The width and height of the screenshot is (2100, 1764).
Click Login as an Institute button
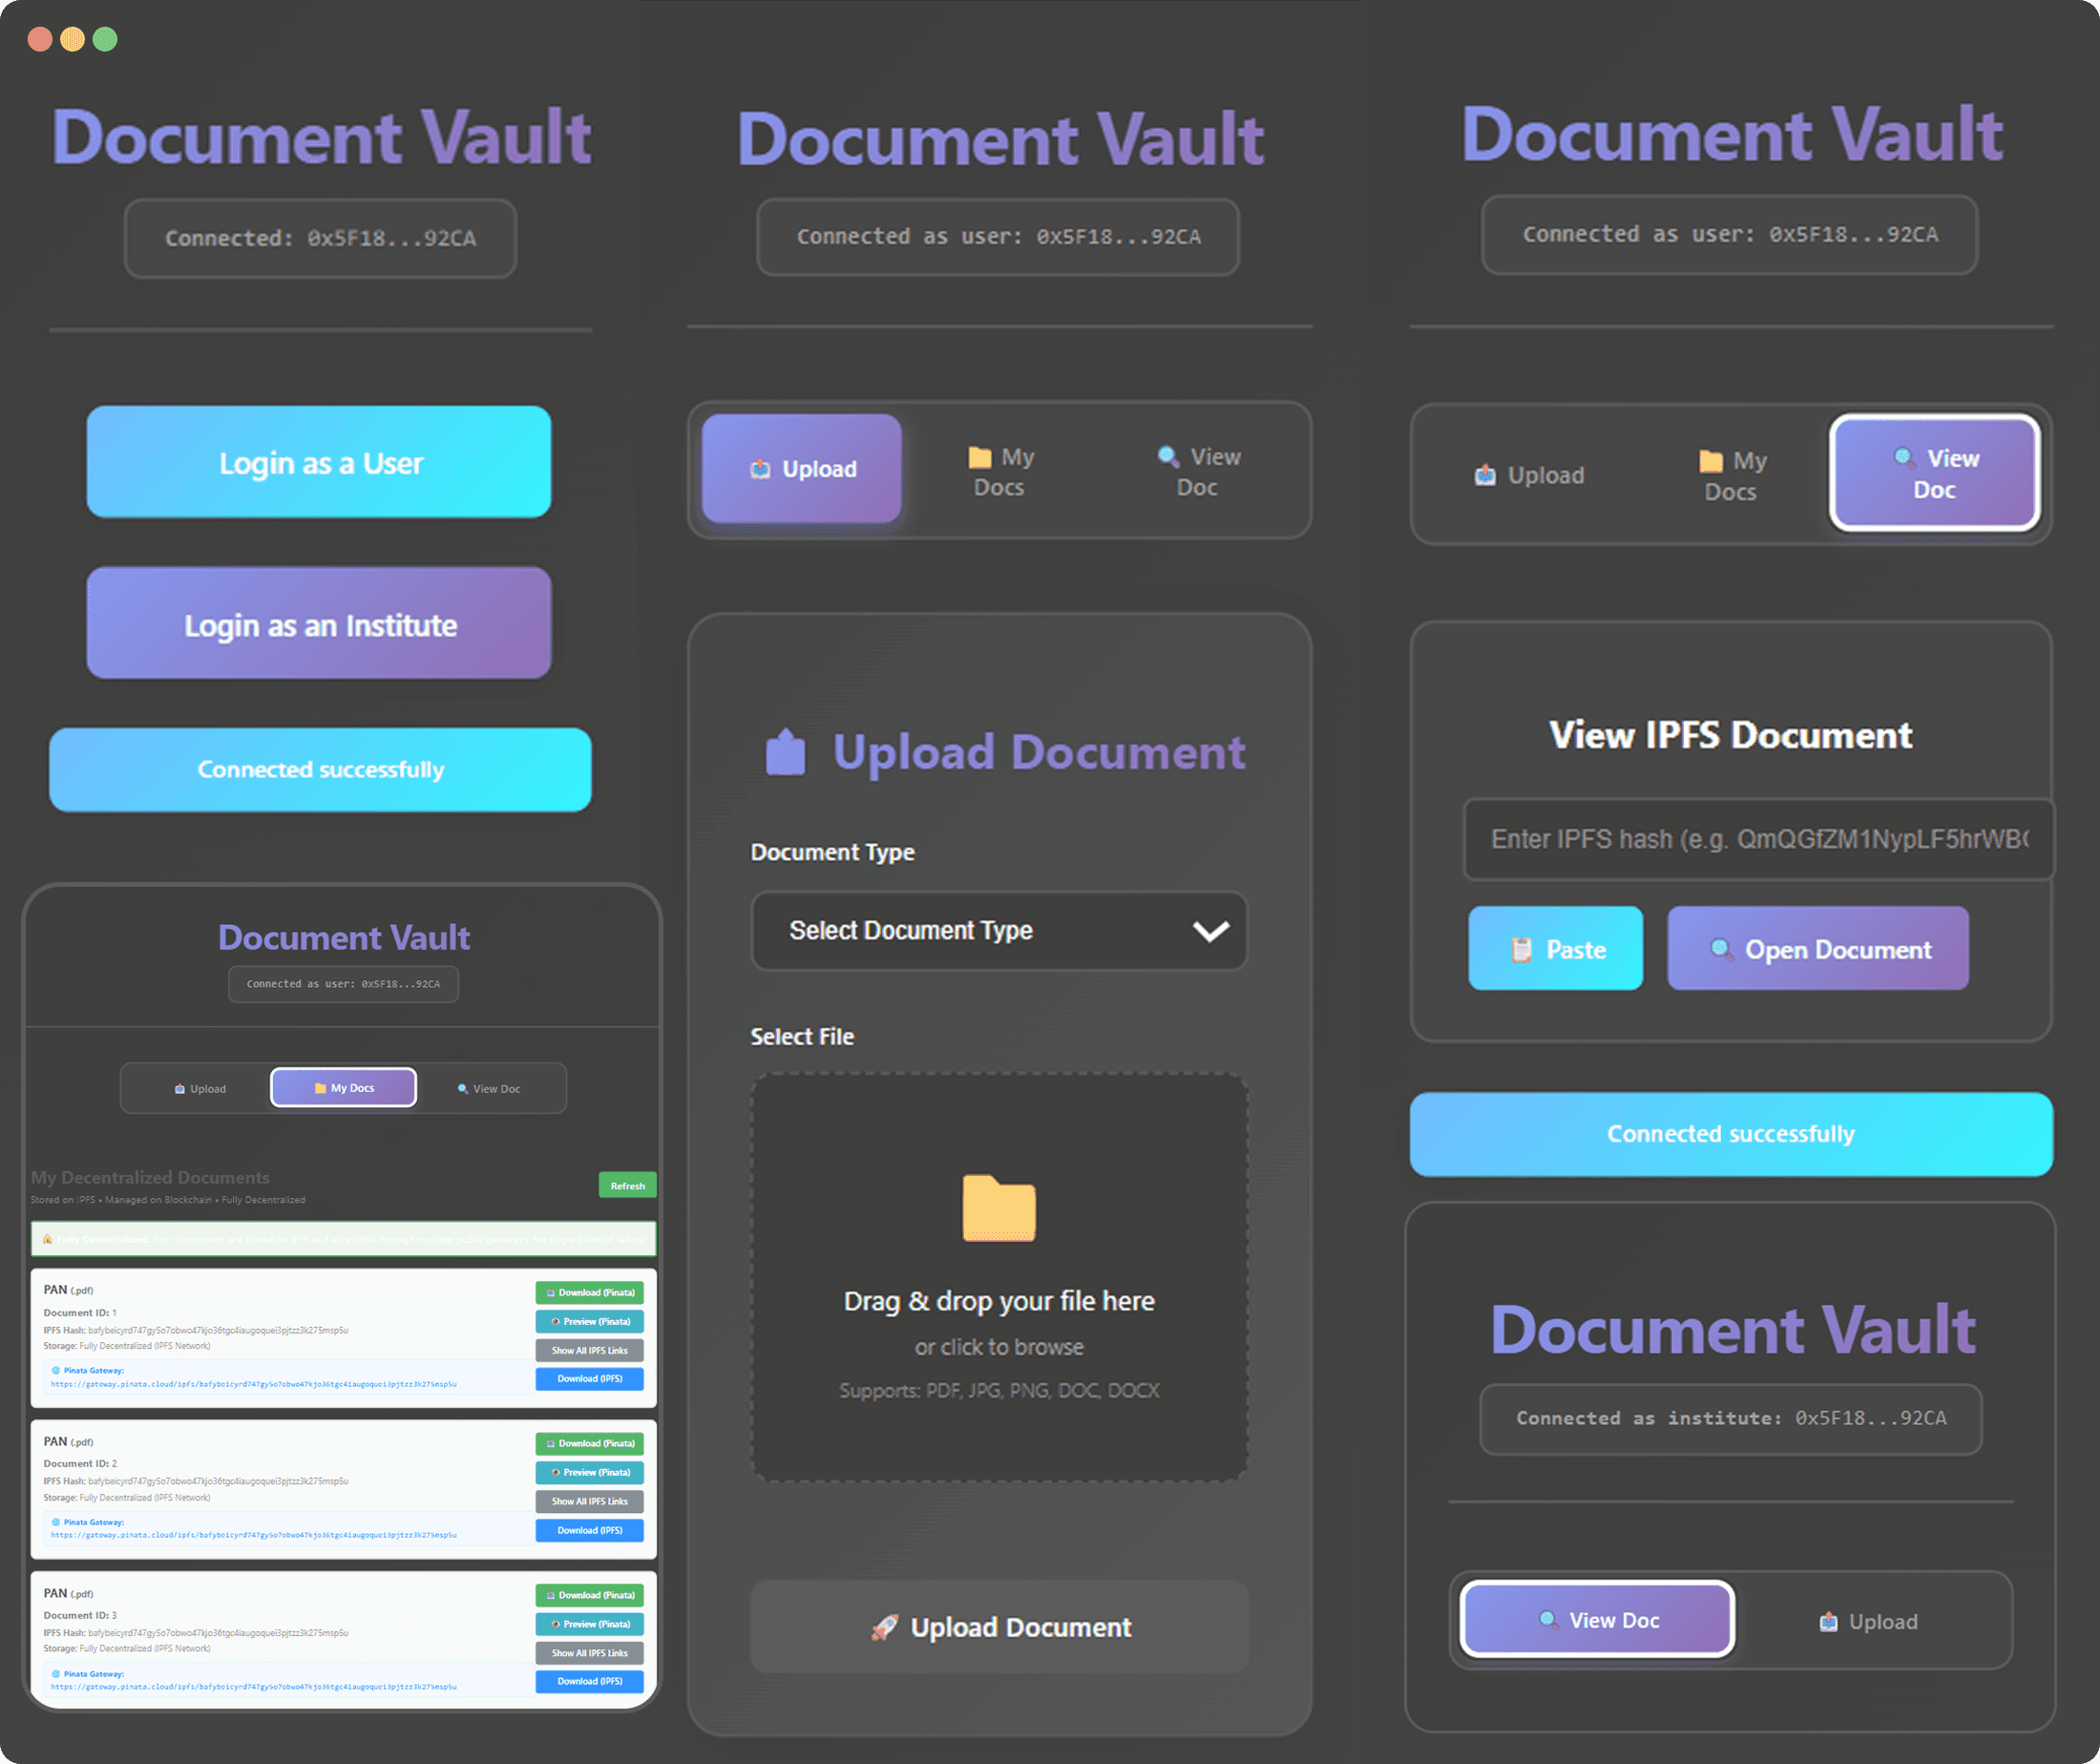pos(319,624)
